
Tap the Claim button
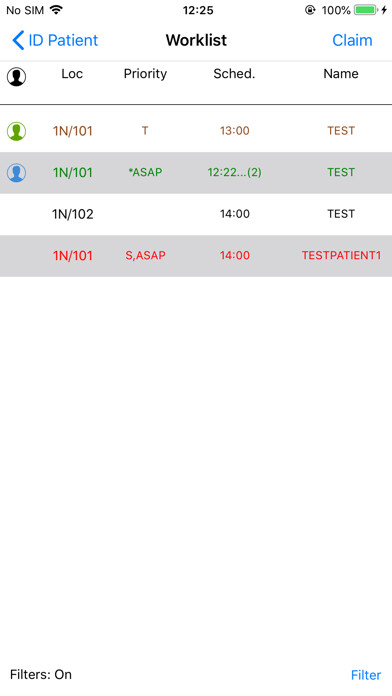(x=352, y=40)
